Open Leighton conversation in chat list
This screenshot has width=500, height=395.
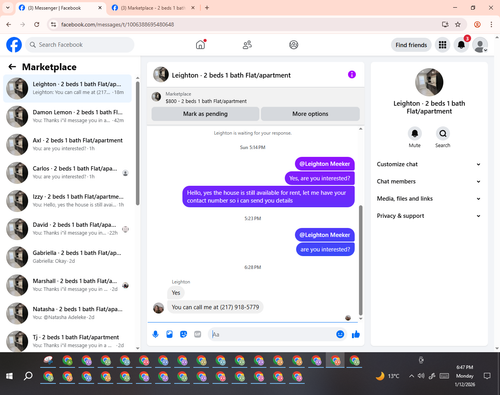(68, 88)
